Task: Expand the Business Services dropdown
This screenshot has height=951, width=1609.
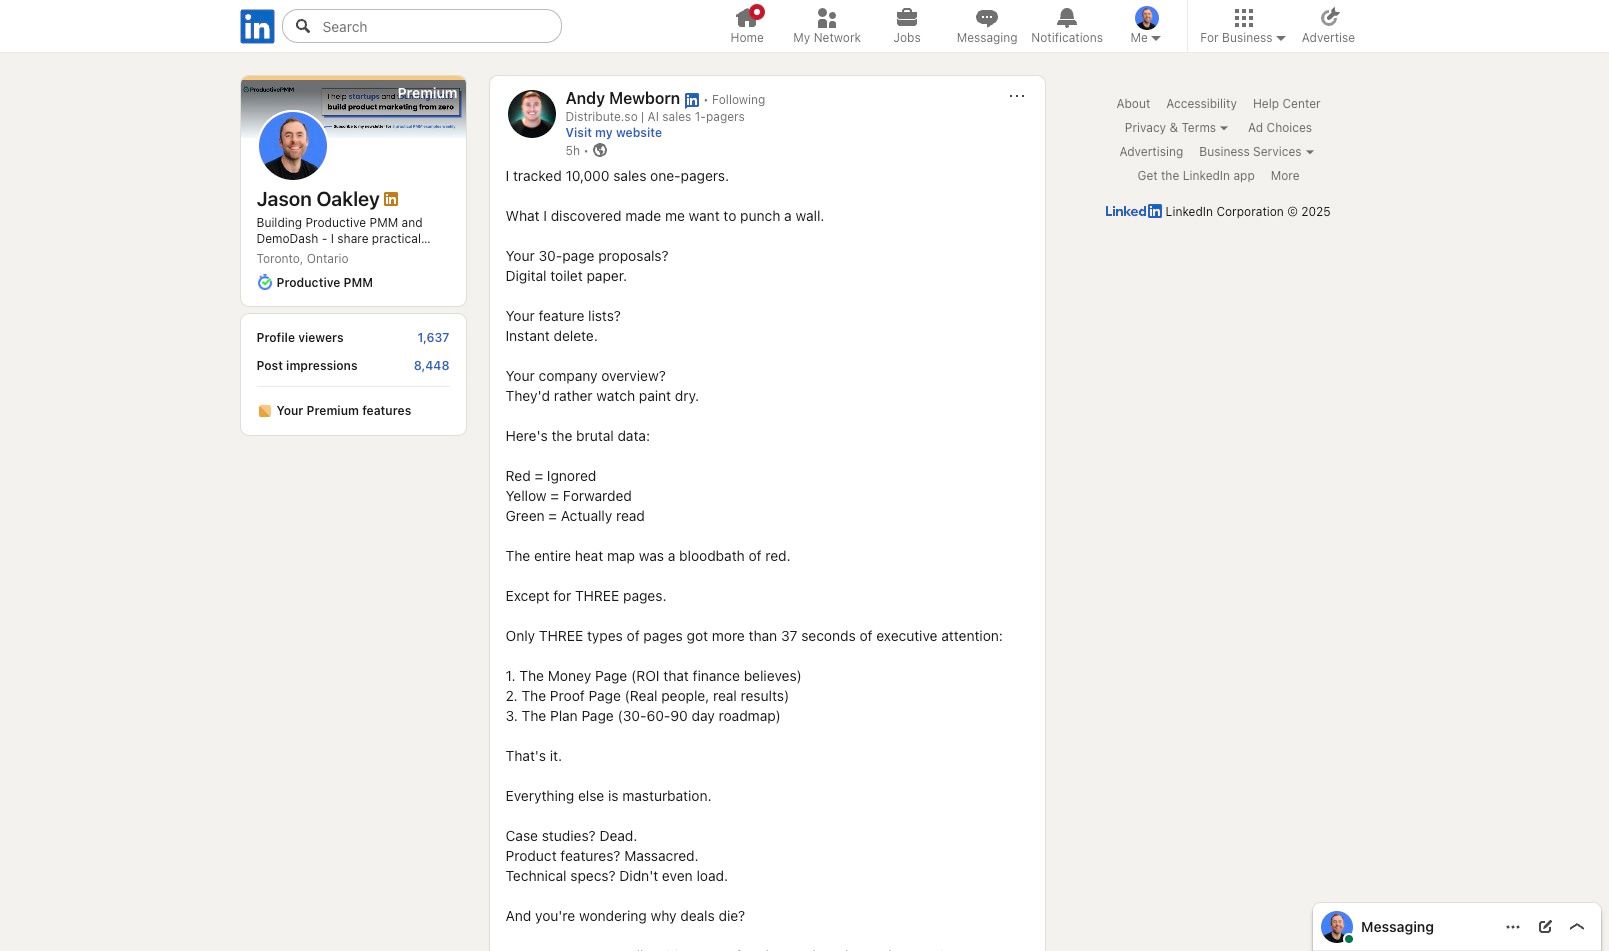Action: 1257,152
